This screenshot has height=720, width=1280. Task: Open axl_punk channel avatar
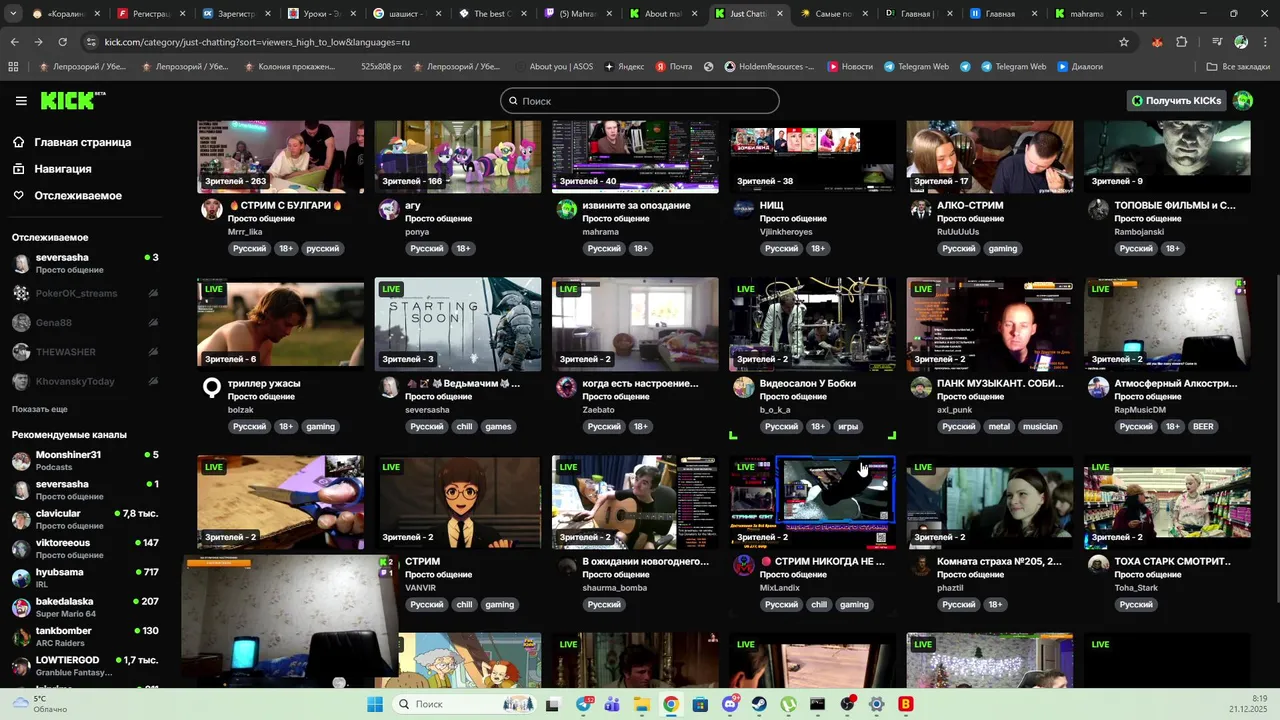click(921, 387)
